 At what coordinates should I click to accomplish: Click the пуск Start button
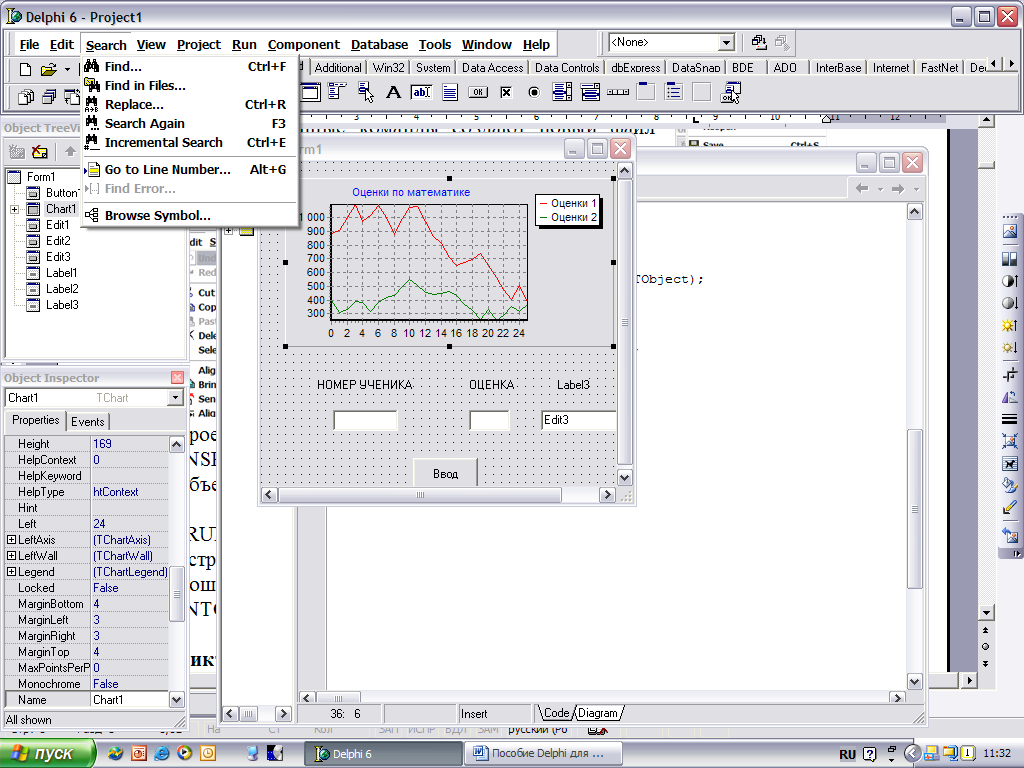pyautogui.click(x=46, y=754)
